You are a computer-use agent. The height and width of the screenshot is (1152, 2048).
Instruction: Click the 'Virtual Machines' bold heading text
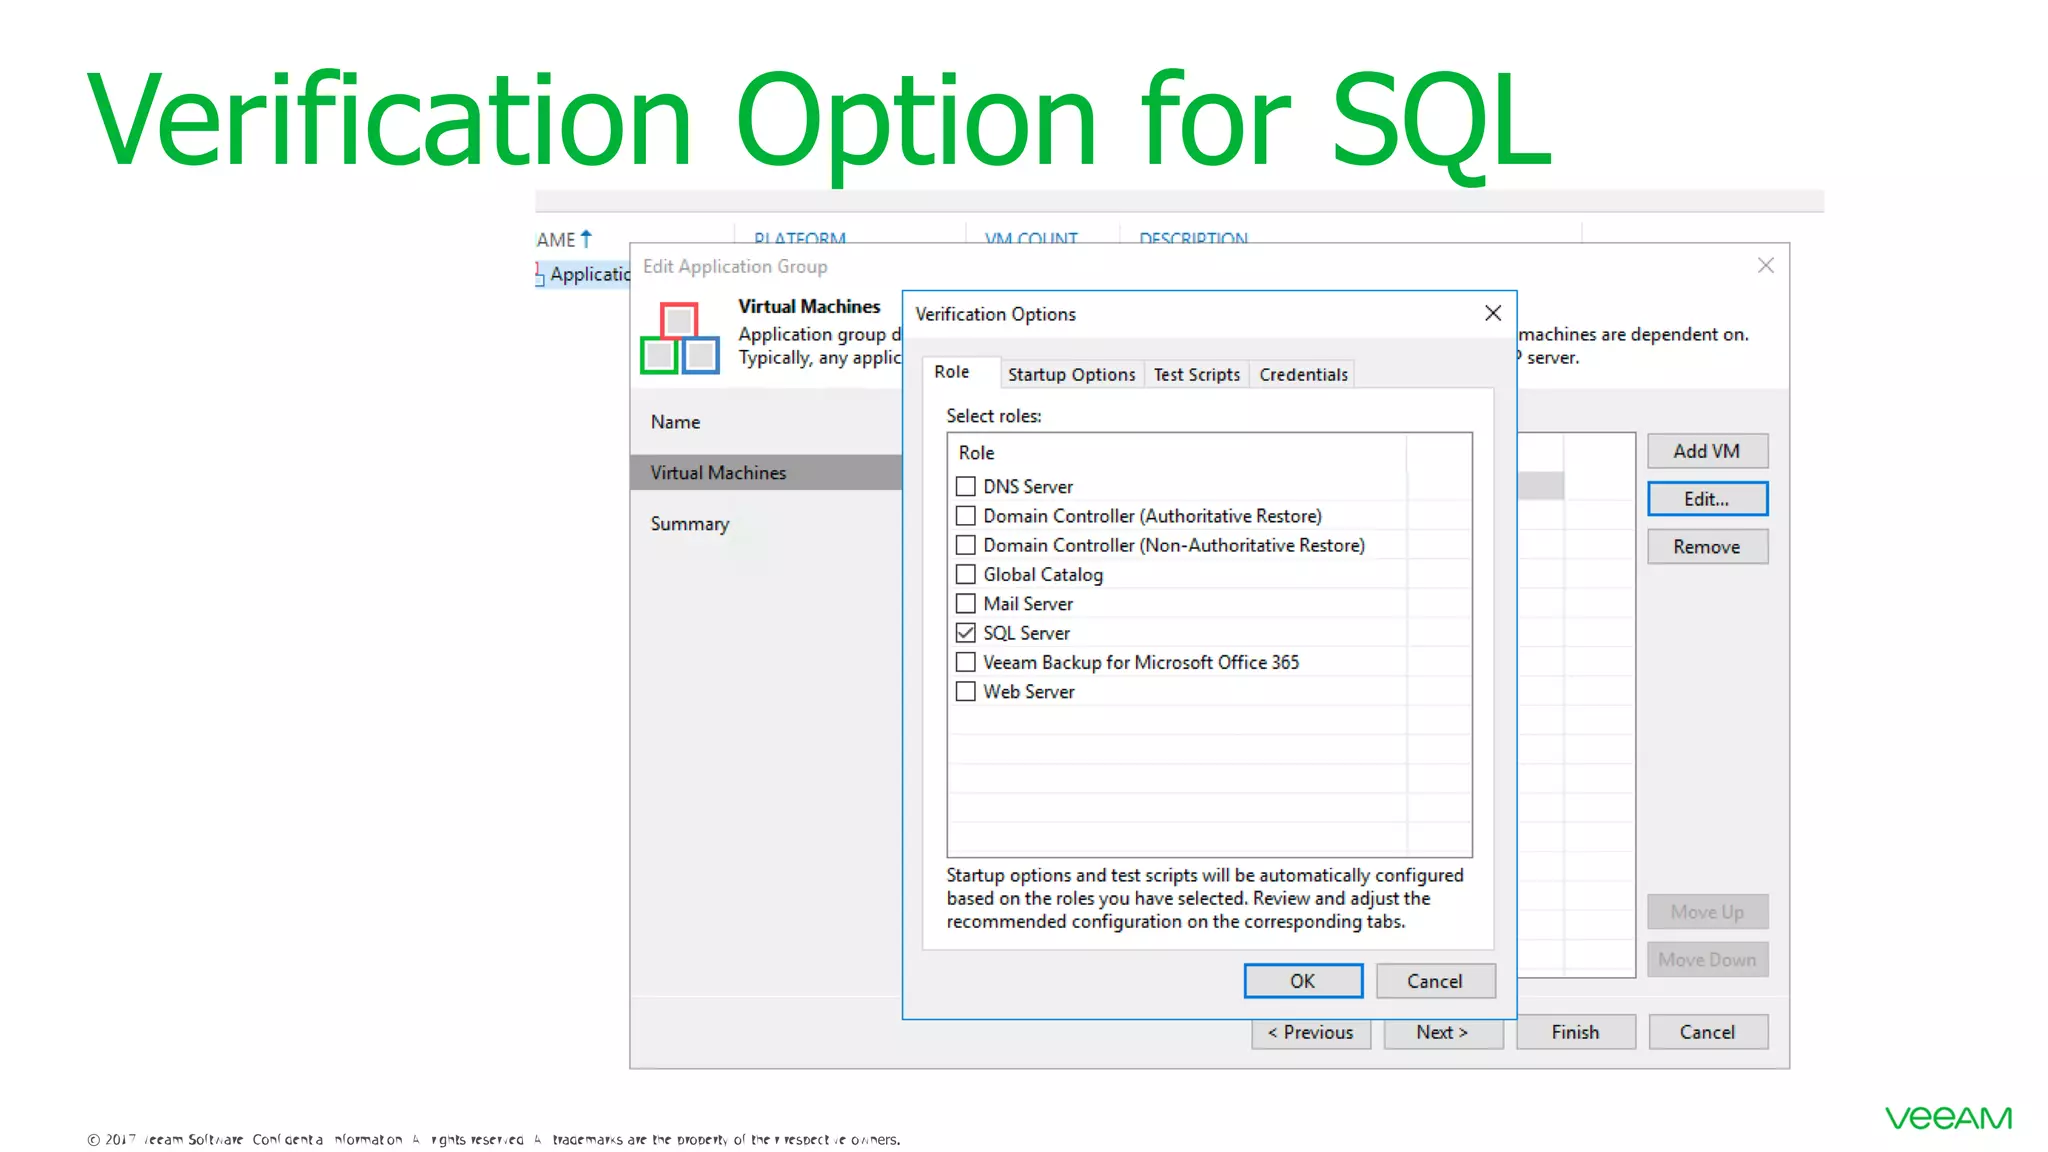pyautogui.click(x=809, y=306)
